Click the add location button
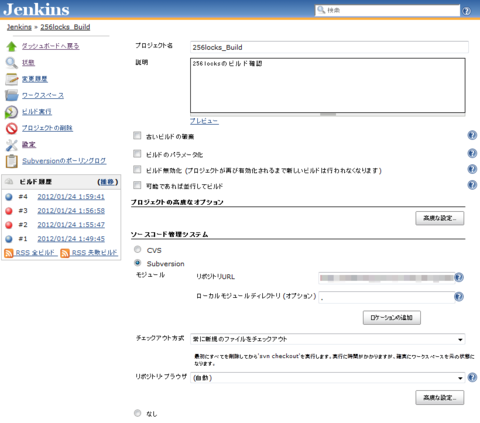480x423 pixels. point(392,318)
